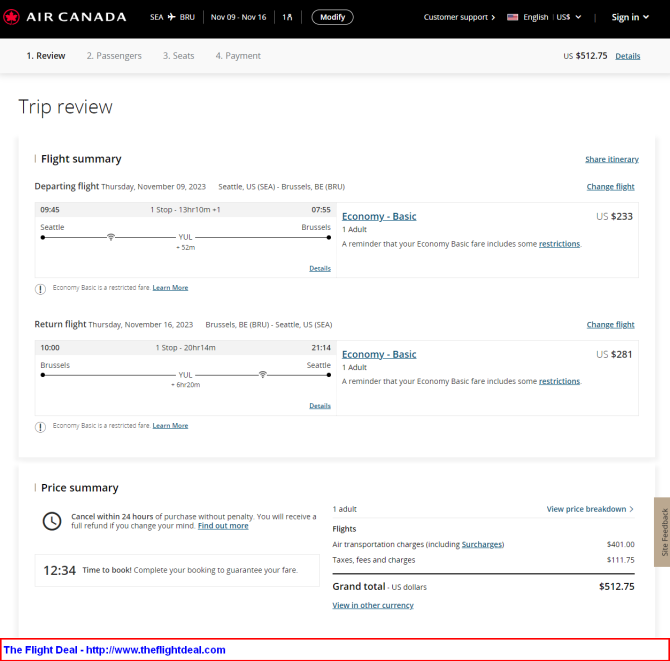Screen dimensions: 670x661
Task: Click the $111.75 taxes and fees amount
Action: tap(620, 560)
